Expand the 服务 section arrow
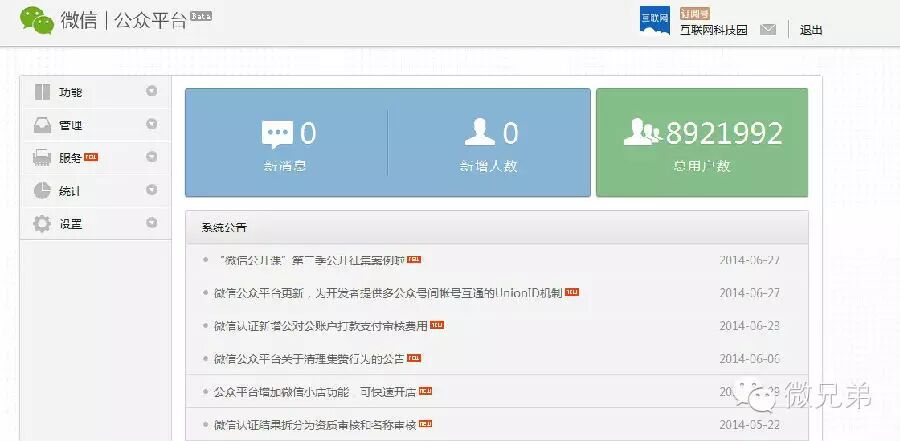 (x=152, y=156)
